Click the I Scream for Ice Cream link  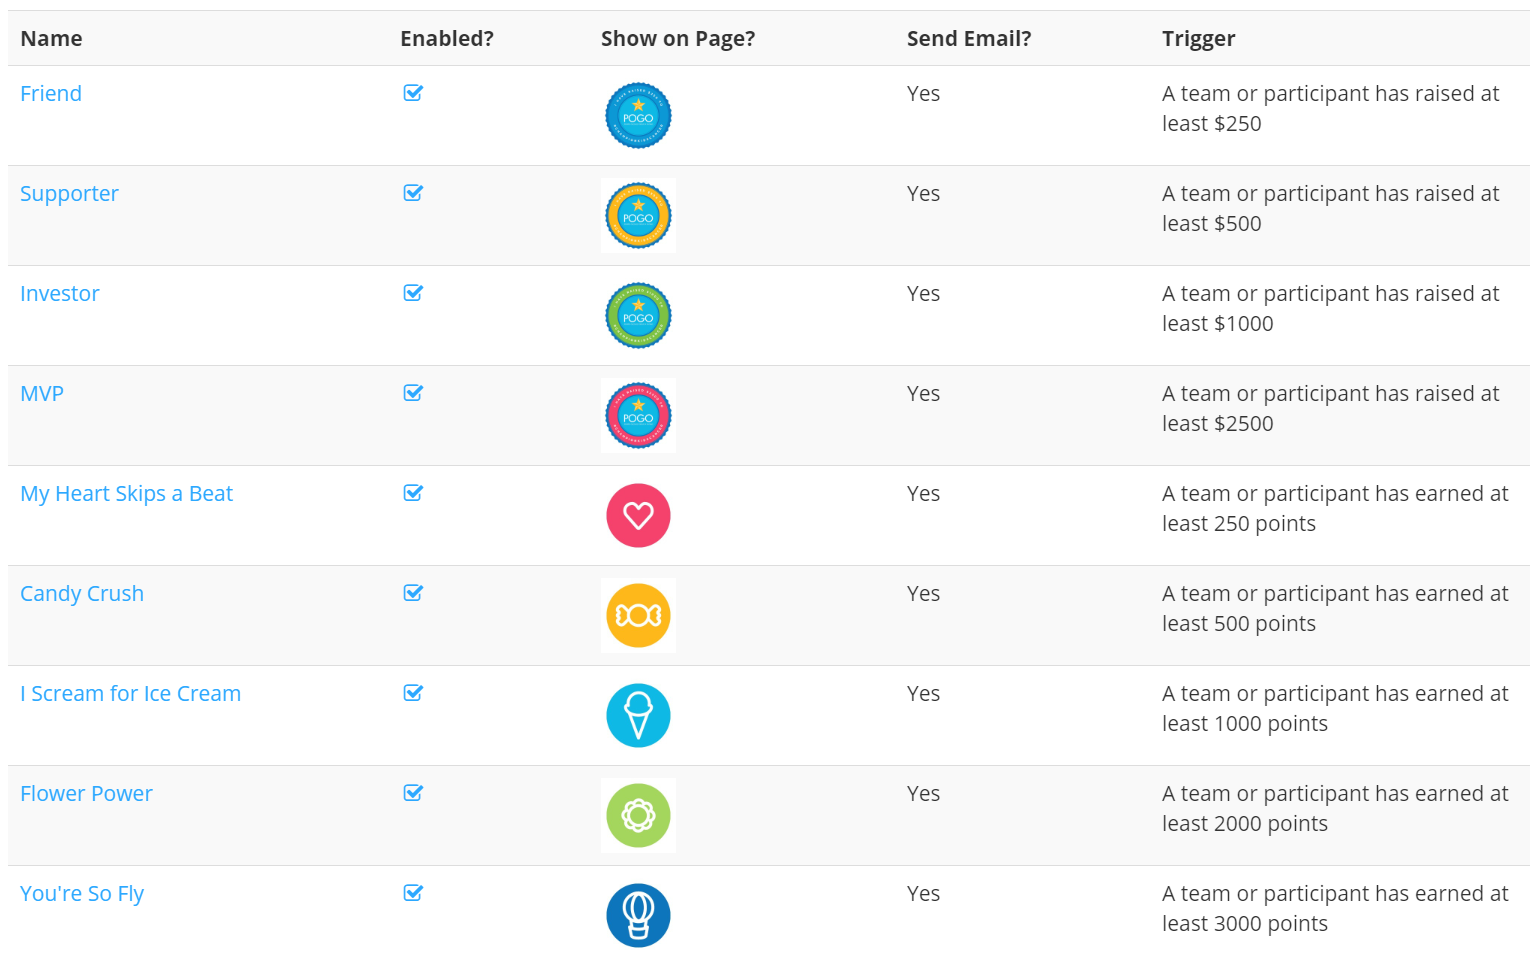tap(130, 693)
